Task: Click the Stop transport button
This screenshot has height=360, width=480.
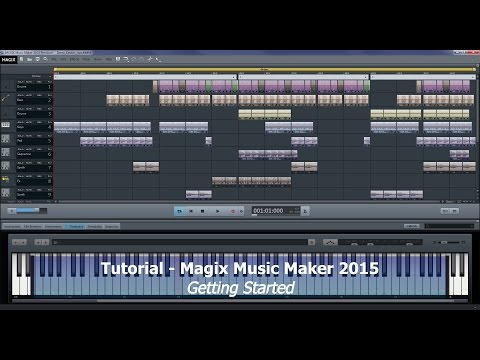Action: click(x=202, y=211)
